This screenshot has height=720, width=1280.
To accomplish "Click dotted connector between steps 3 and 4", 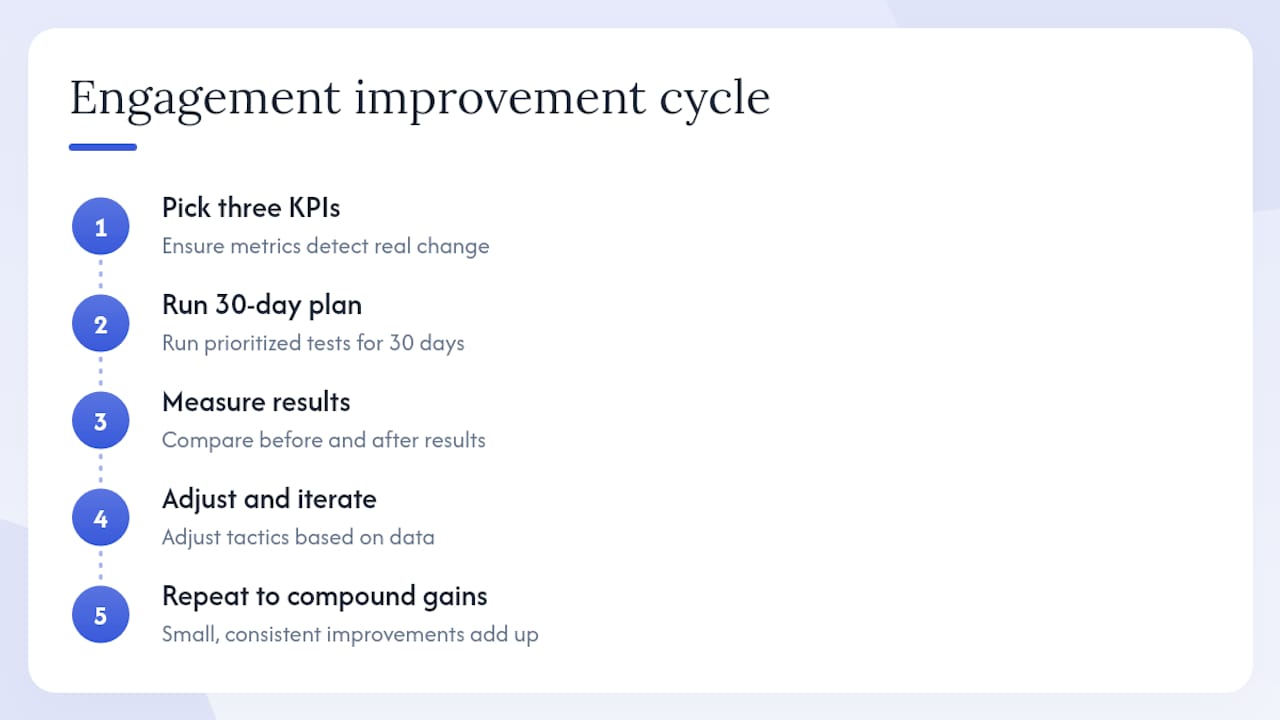I will (100, 469).
